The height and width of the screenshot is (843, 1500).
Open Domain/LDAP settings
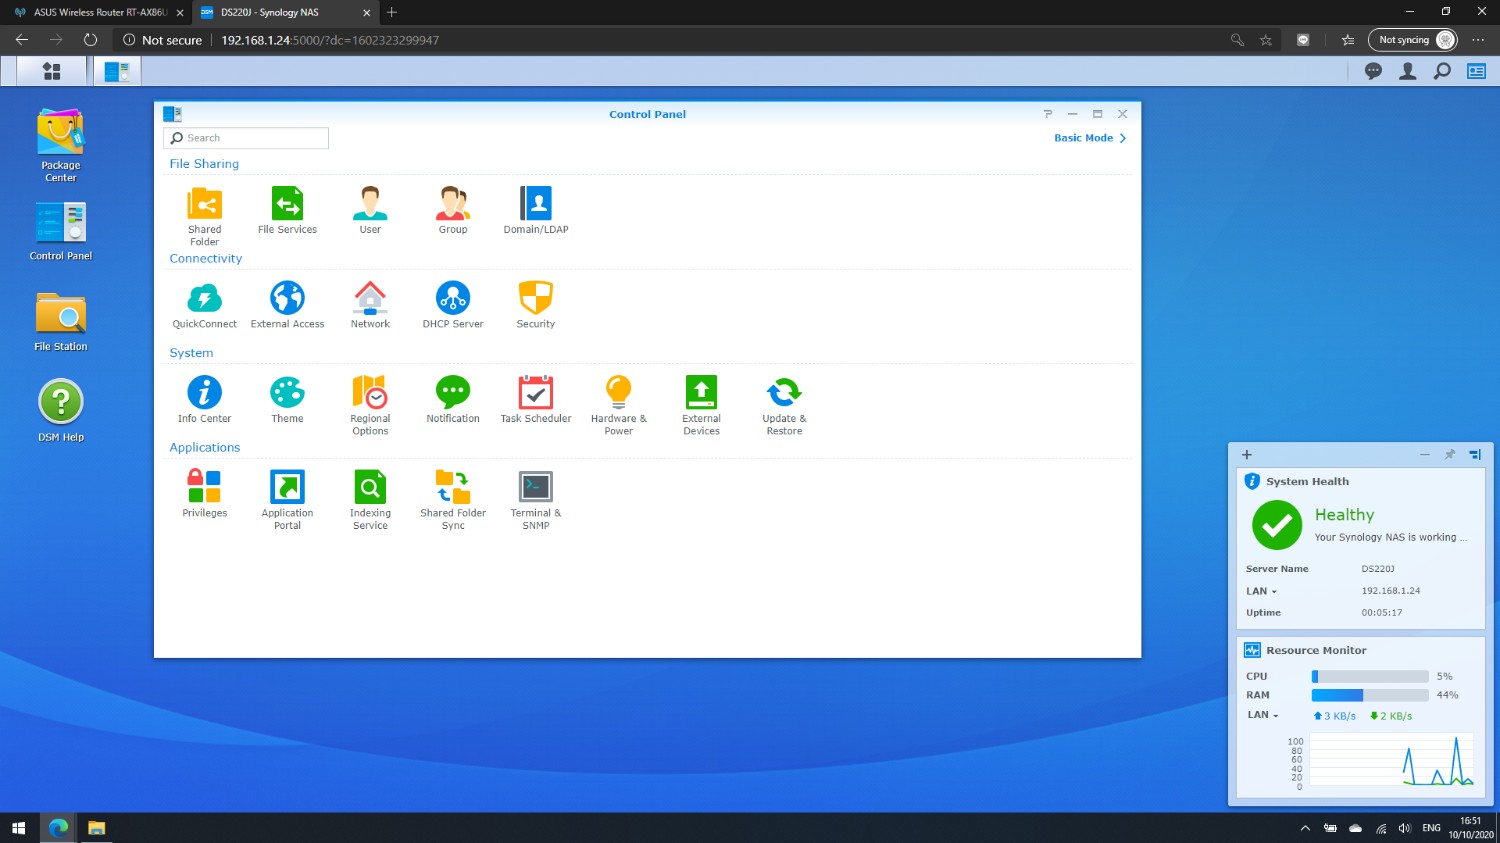pos(536,210)
